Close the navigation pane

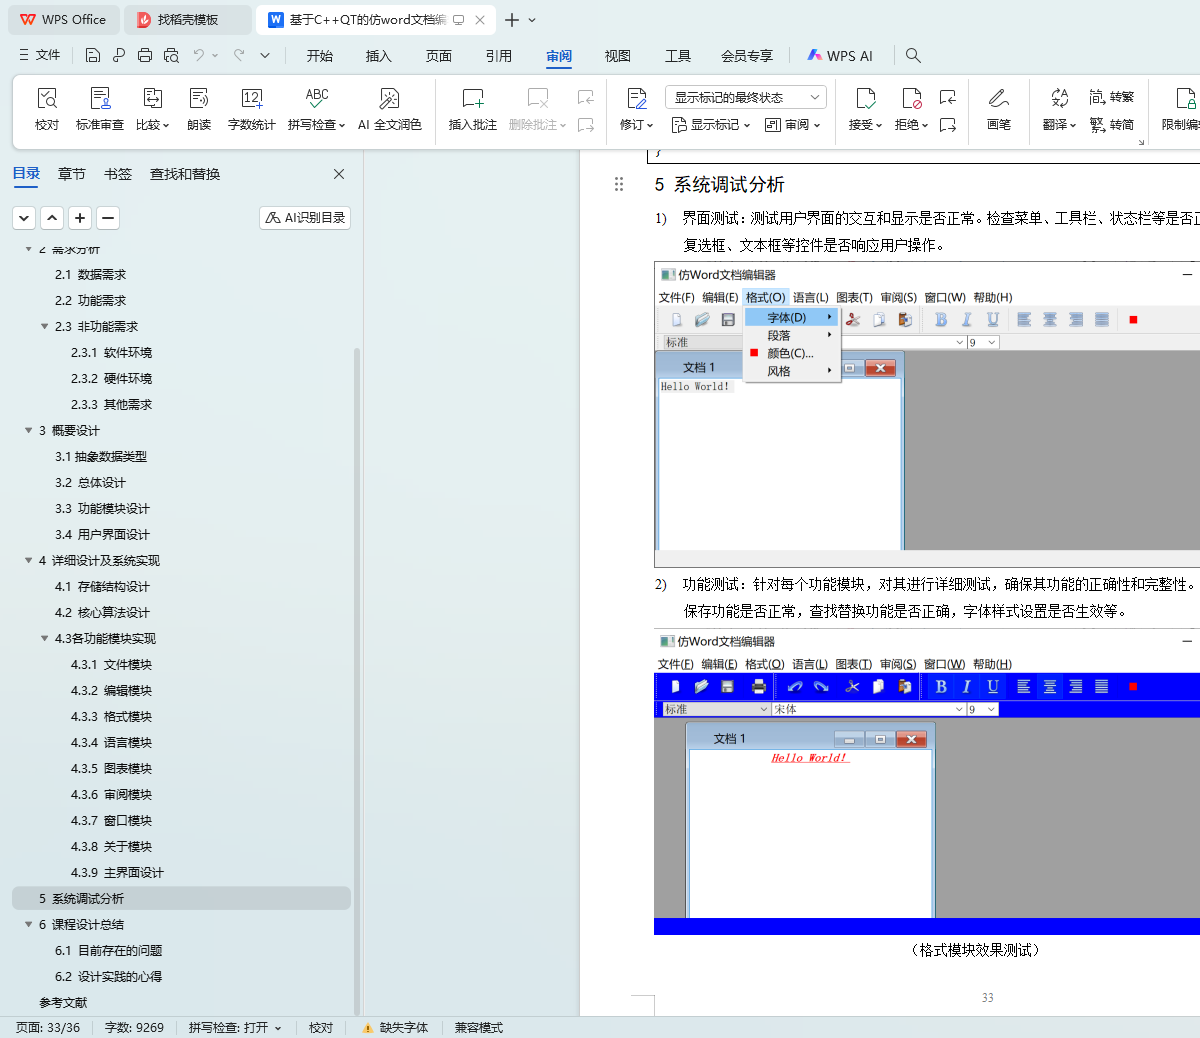(339, 174)
